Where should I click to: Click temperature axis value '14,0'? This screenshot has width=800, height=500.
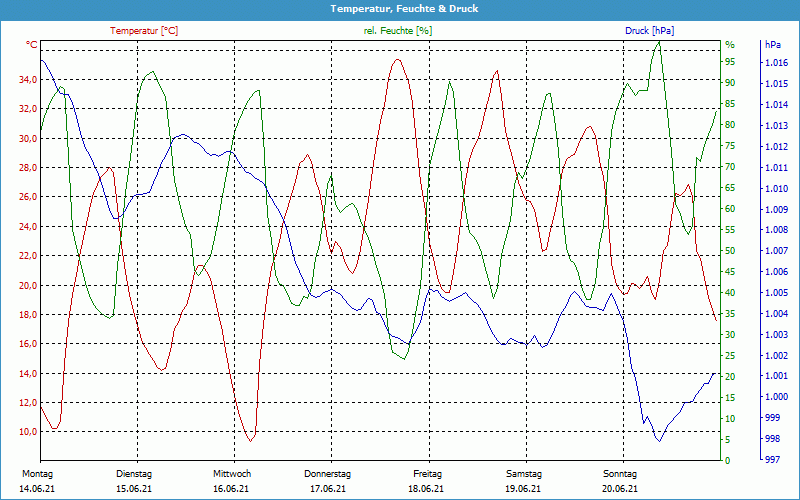[28, 373]
